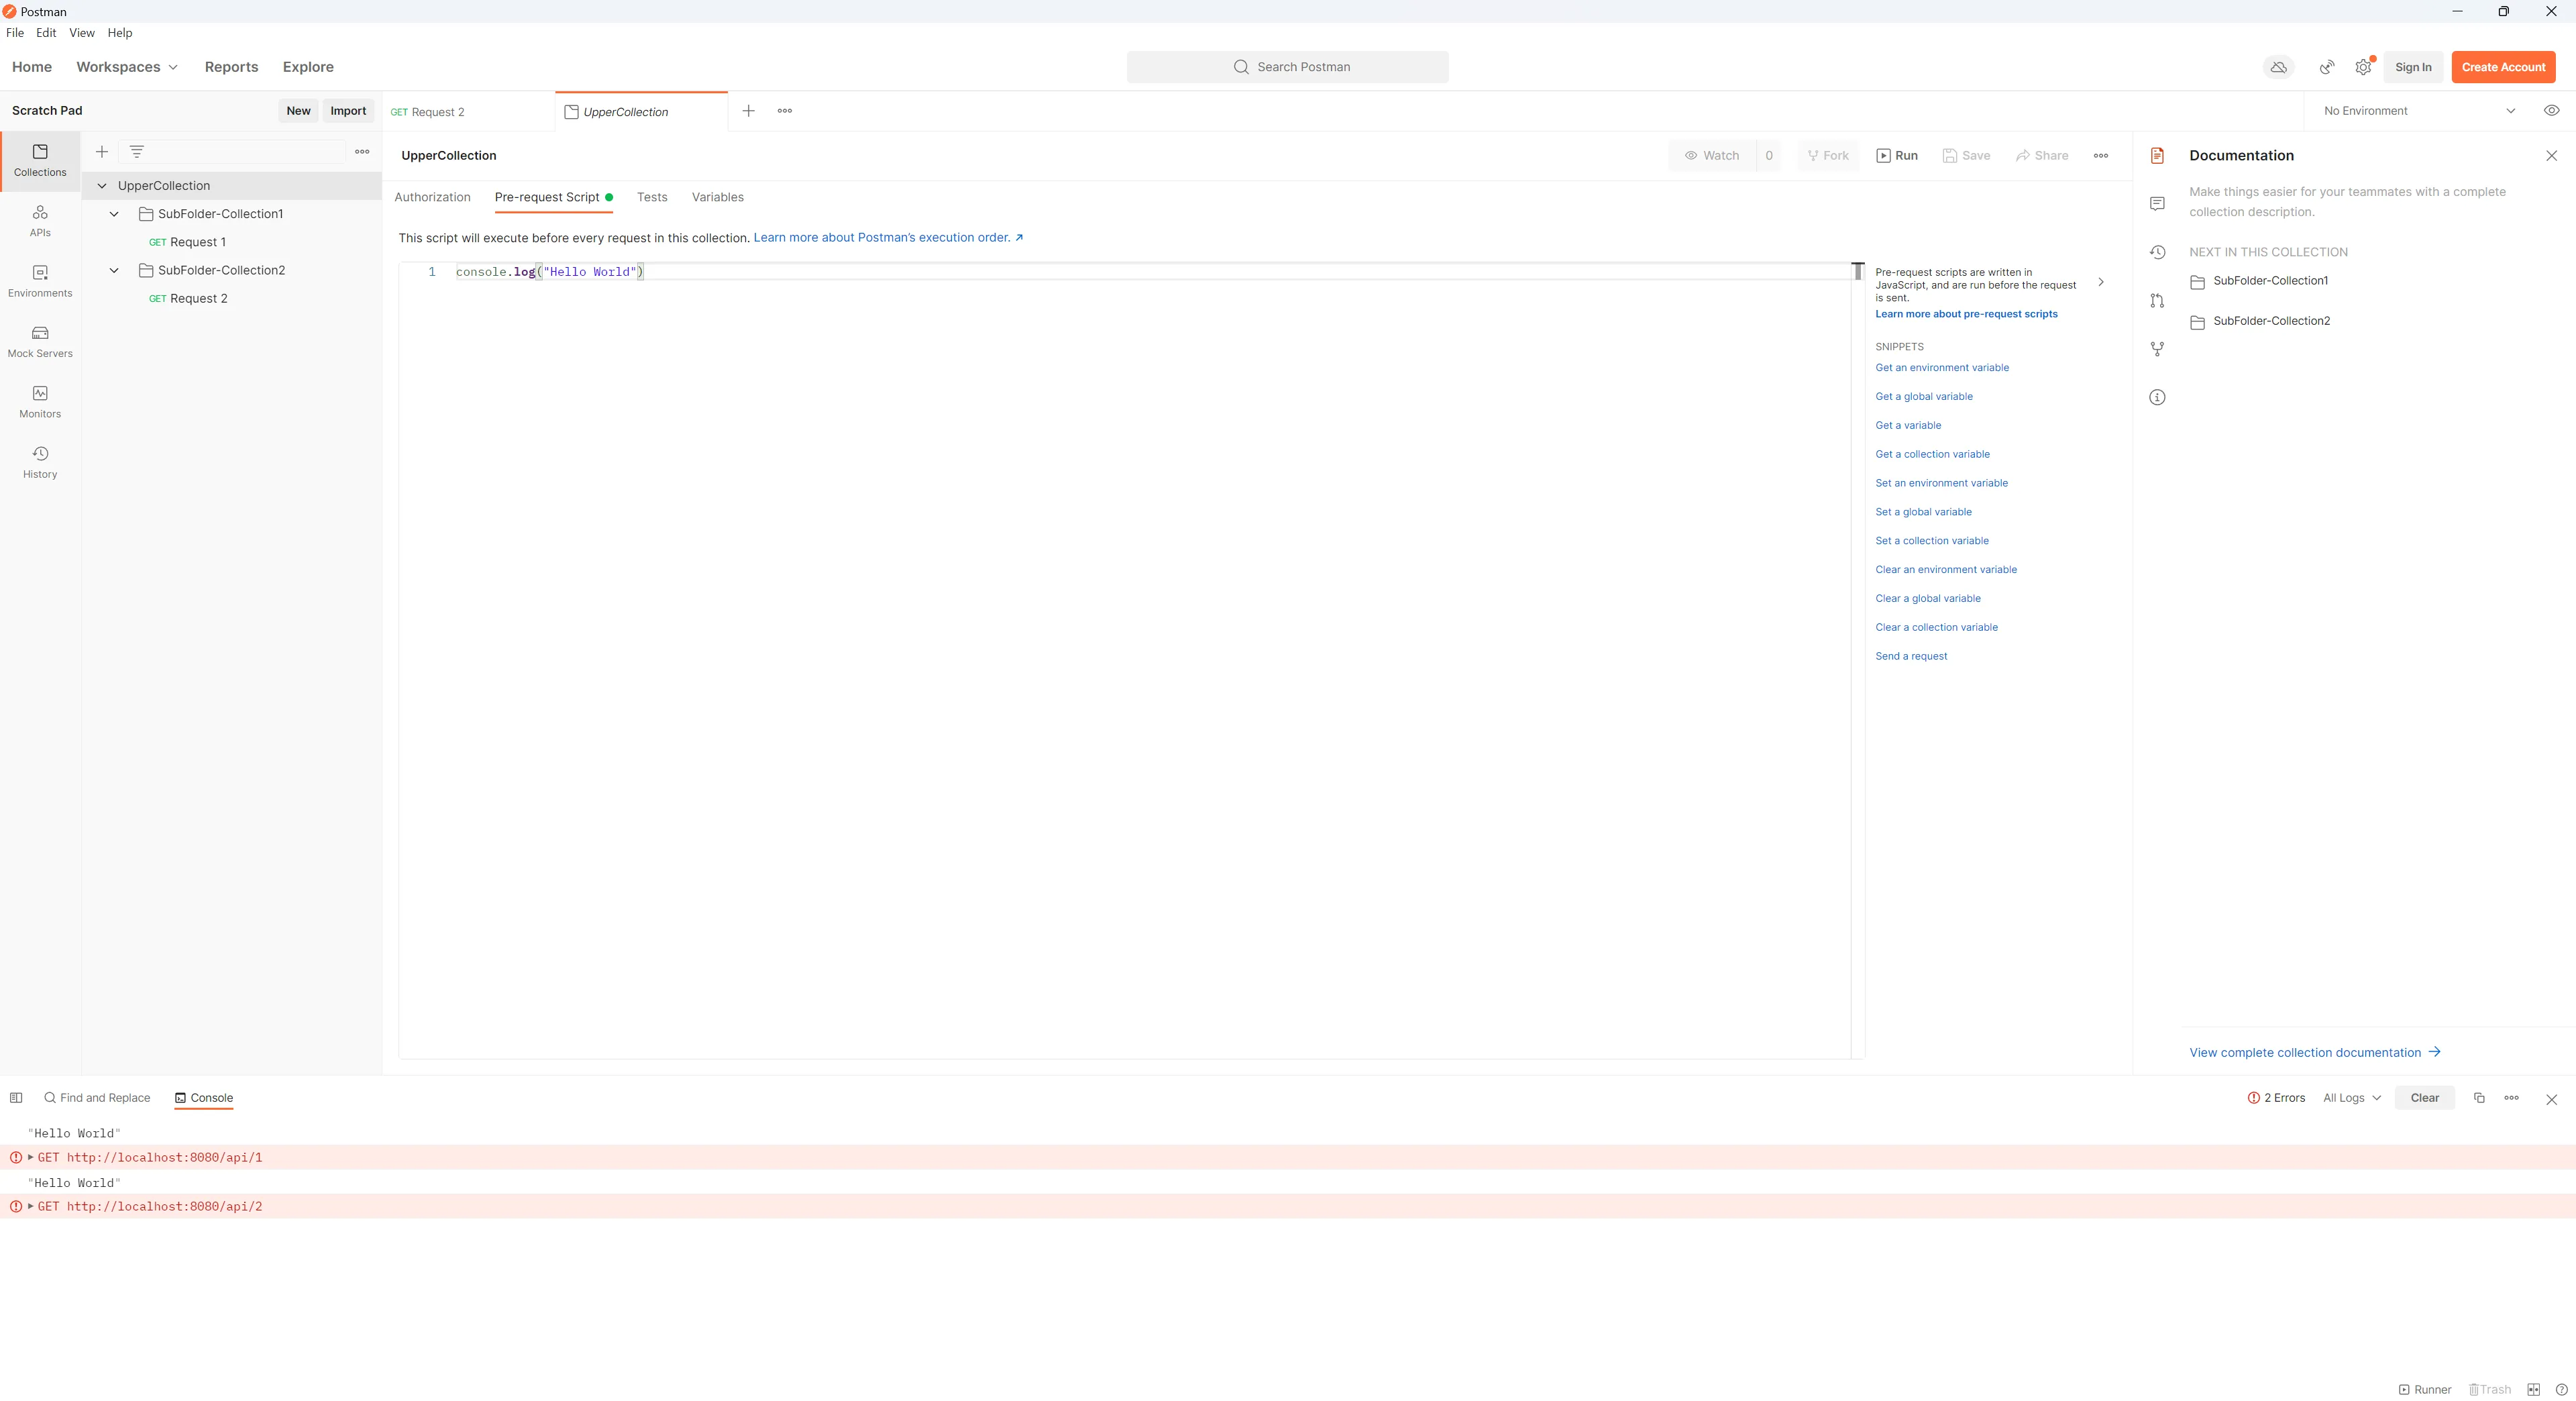Open the pull requests icon in right sidebar
This screenshot has width=2576, height=1401.
pos(2157,301)
